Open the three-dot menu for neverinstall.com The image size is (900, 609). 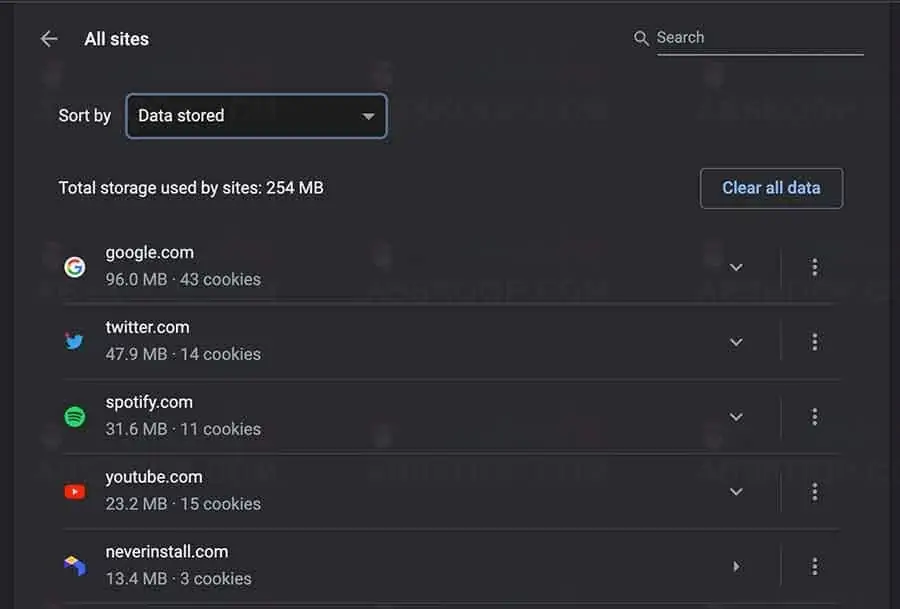pyautogui.click(x=815, y=565)
